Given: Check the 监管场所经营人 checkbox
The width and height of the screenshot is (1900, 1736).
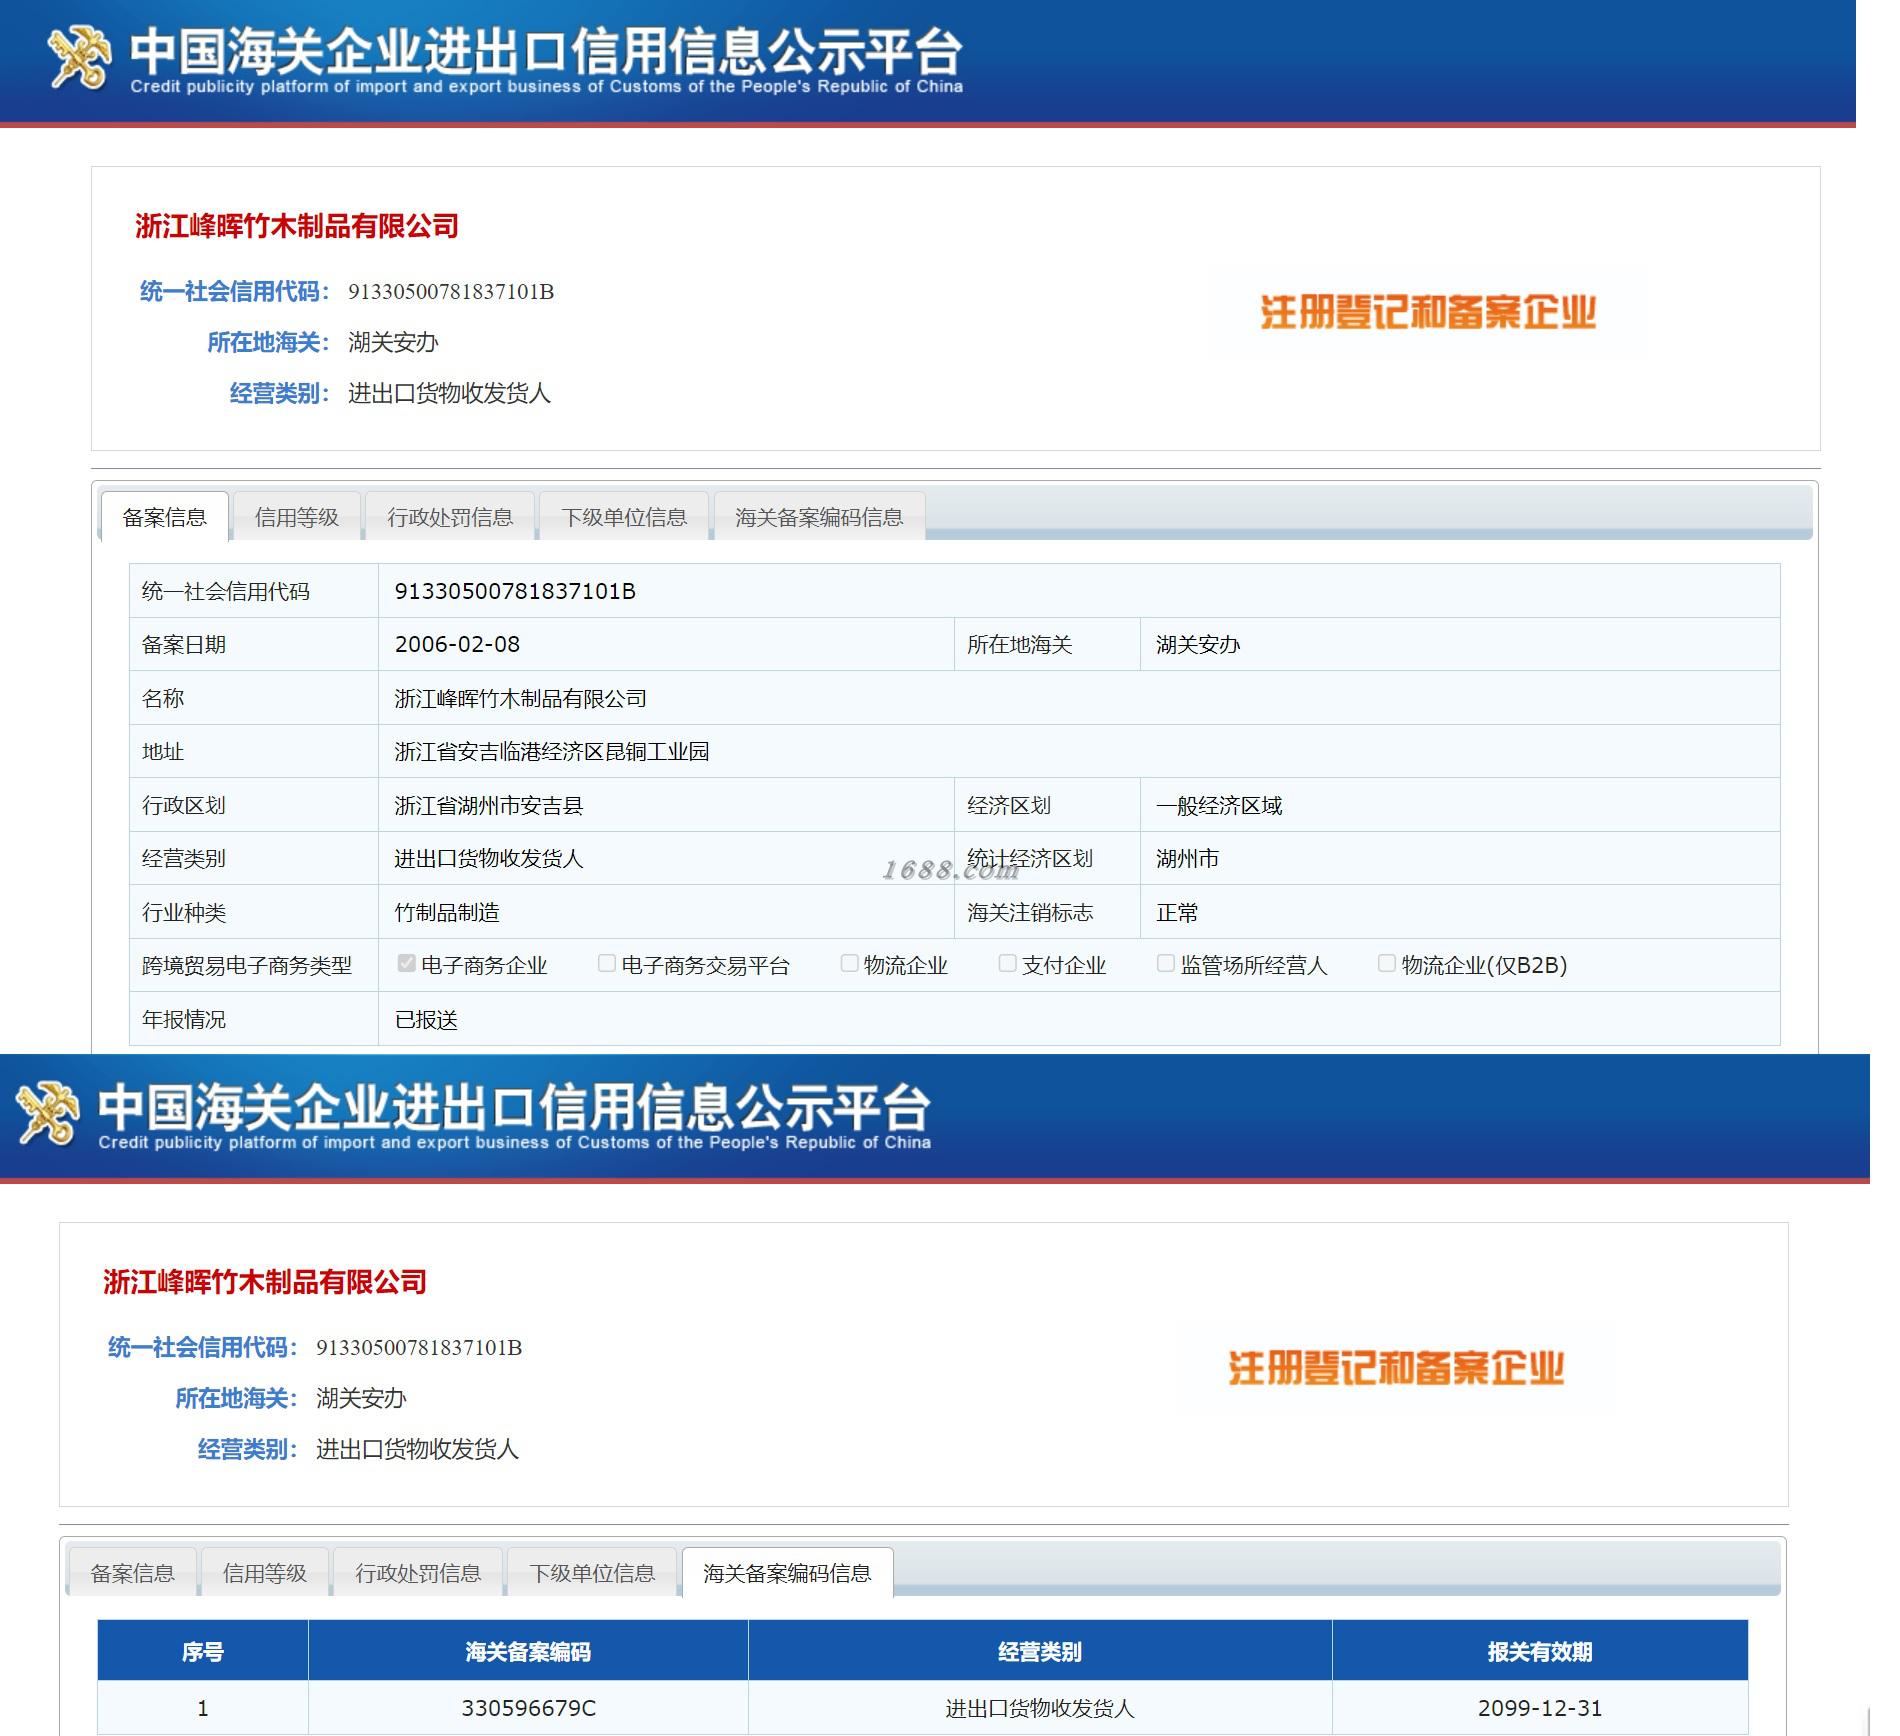Looking at the screenshot, I should [1165, 964].
